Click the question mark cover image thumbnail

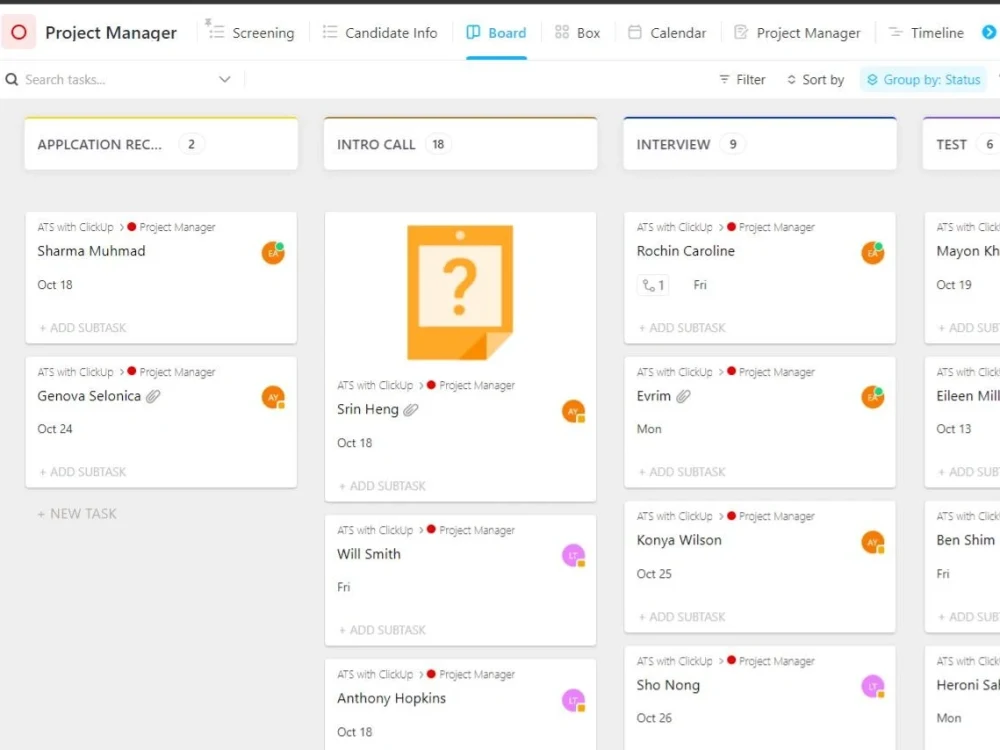(x=460, y=292)
